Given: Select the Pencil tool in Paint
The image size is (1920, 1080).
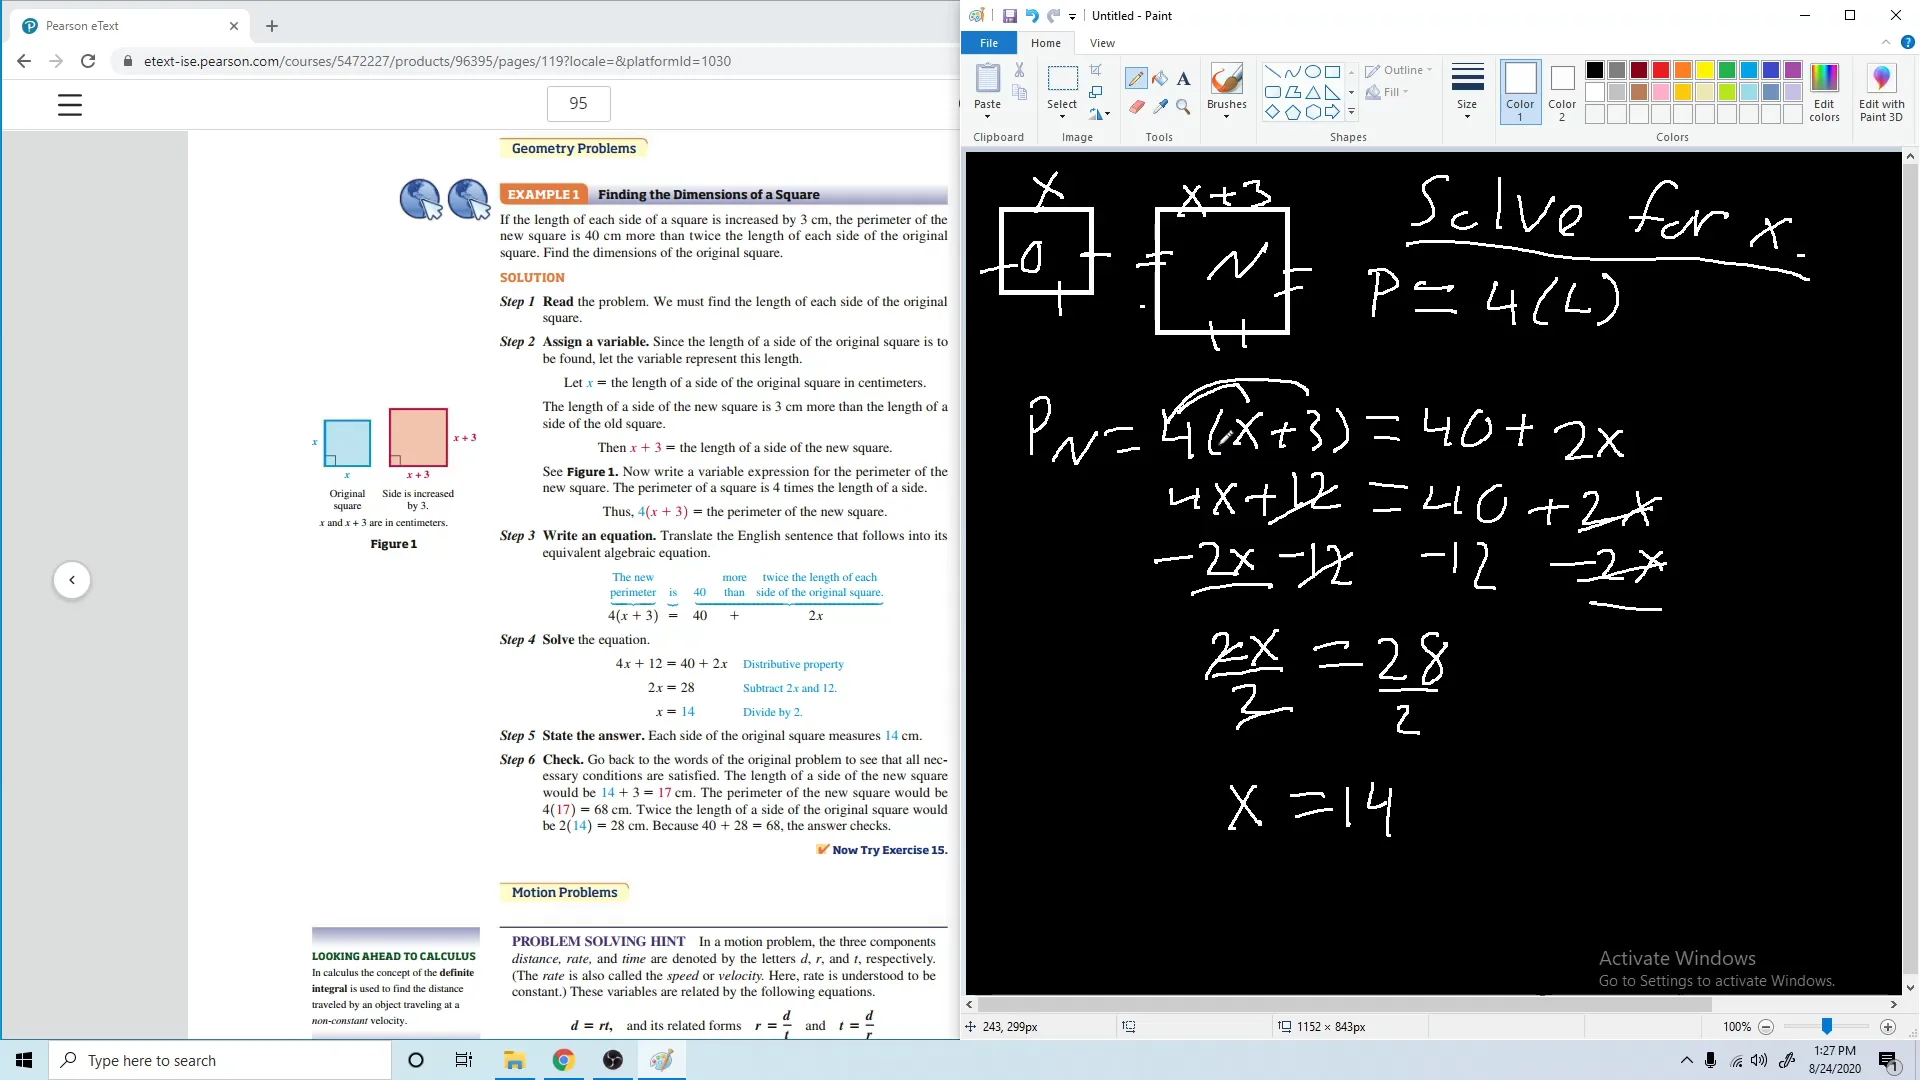Looking at the screenshot, I should click(1136, 78).
